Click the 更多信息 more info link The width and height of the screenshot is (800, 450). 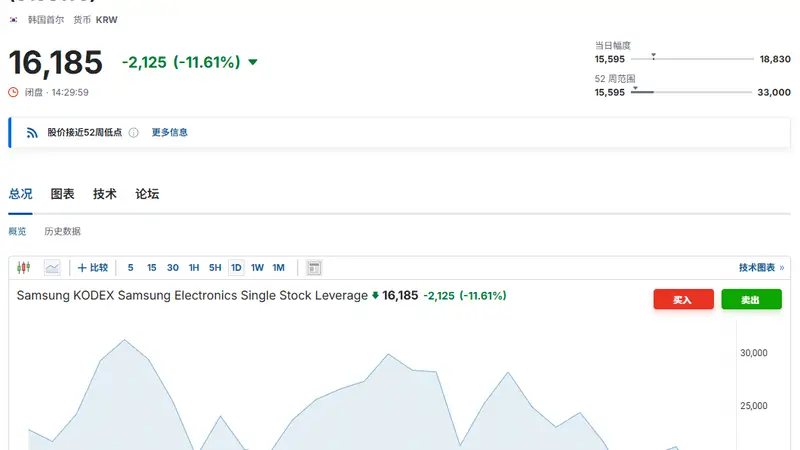[x=169, y=132]
